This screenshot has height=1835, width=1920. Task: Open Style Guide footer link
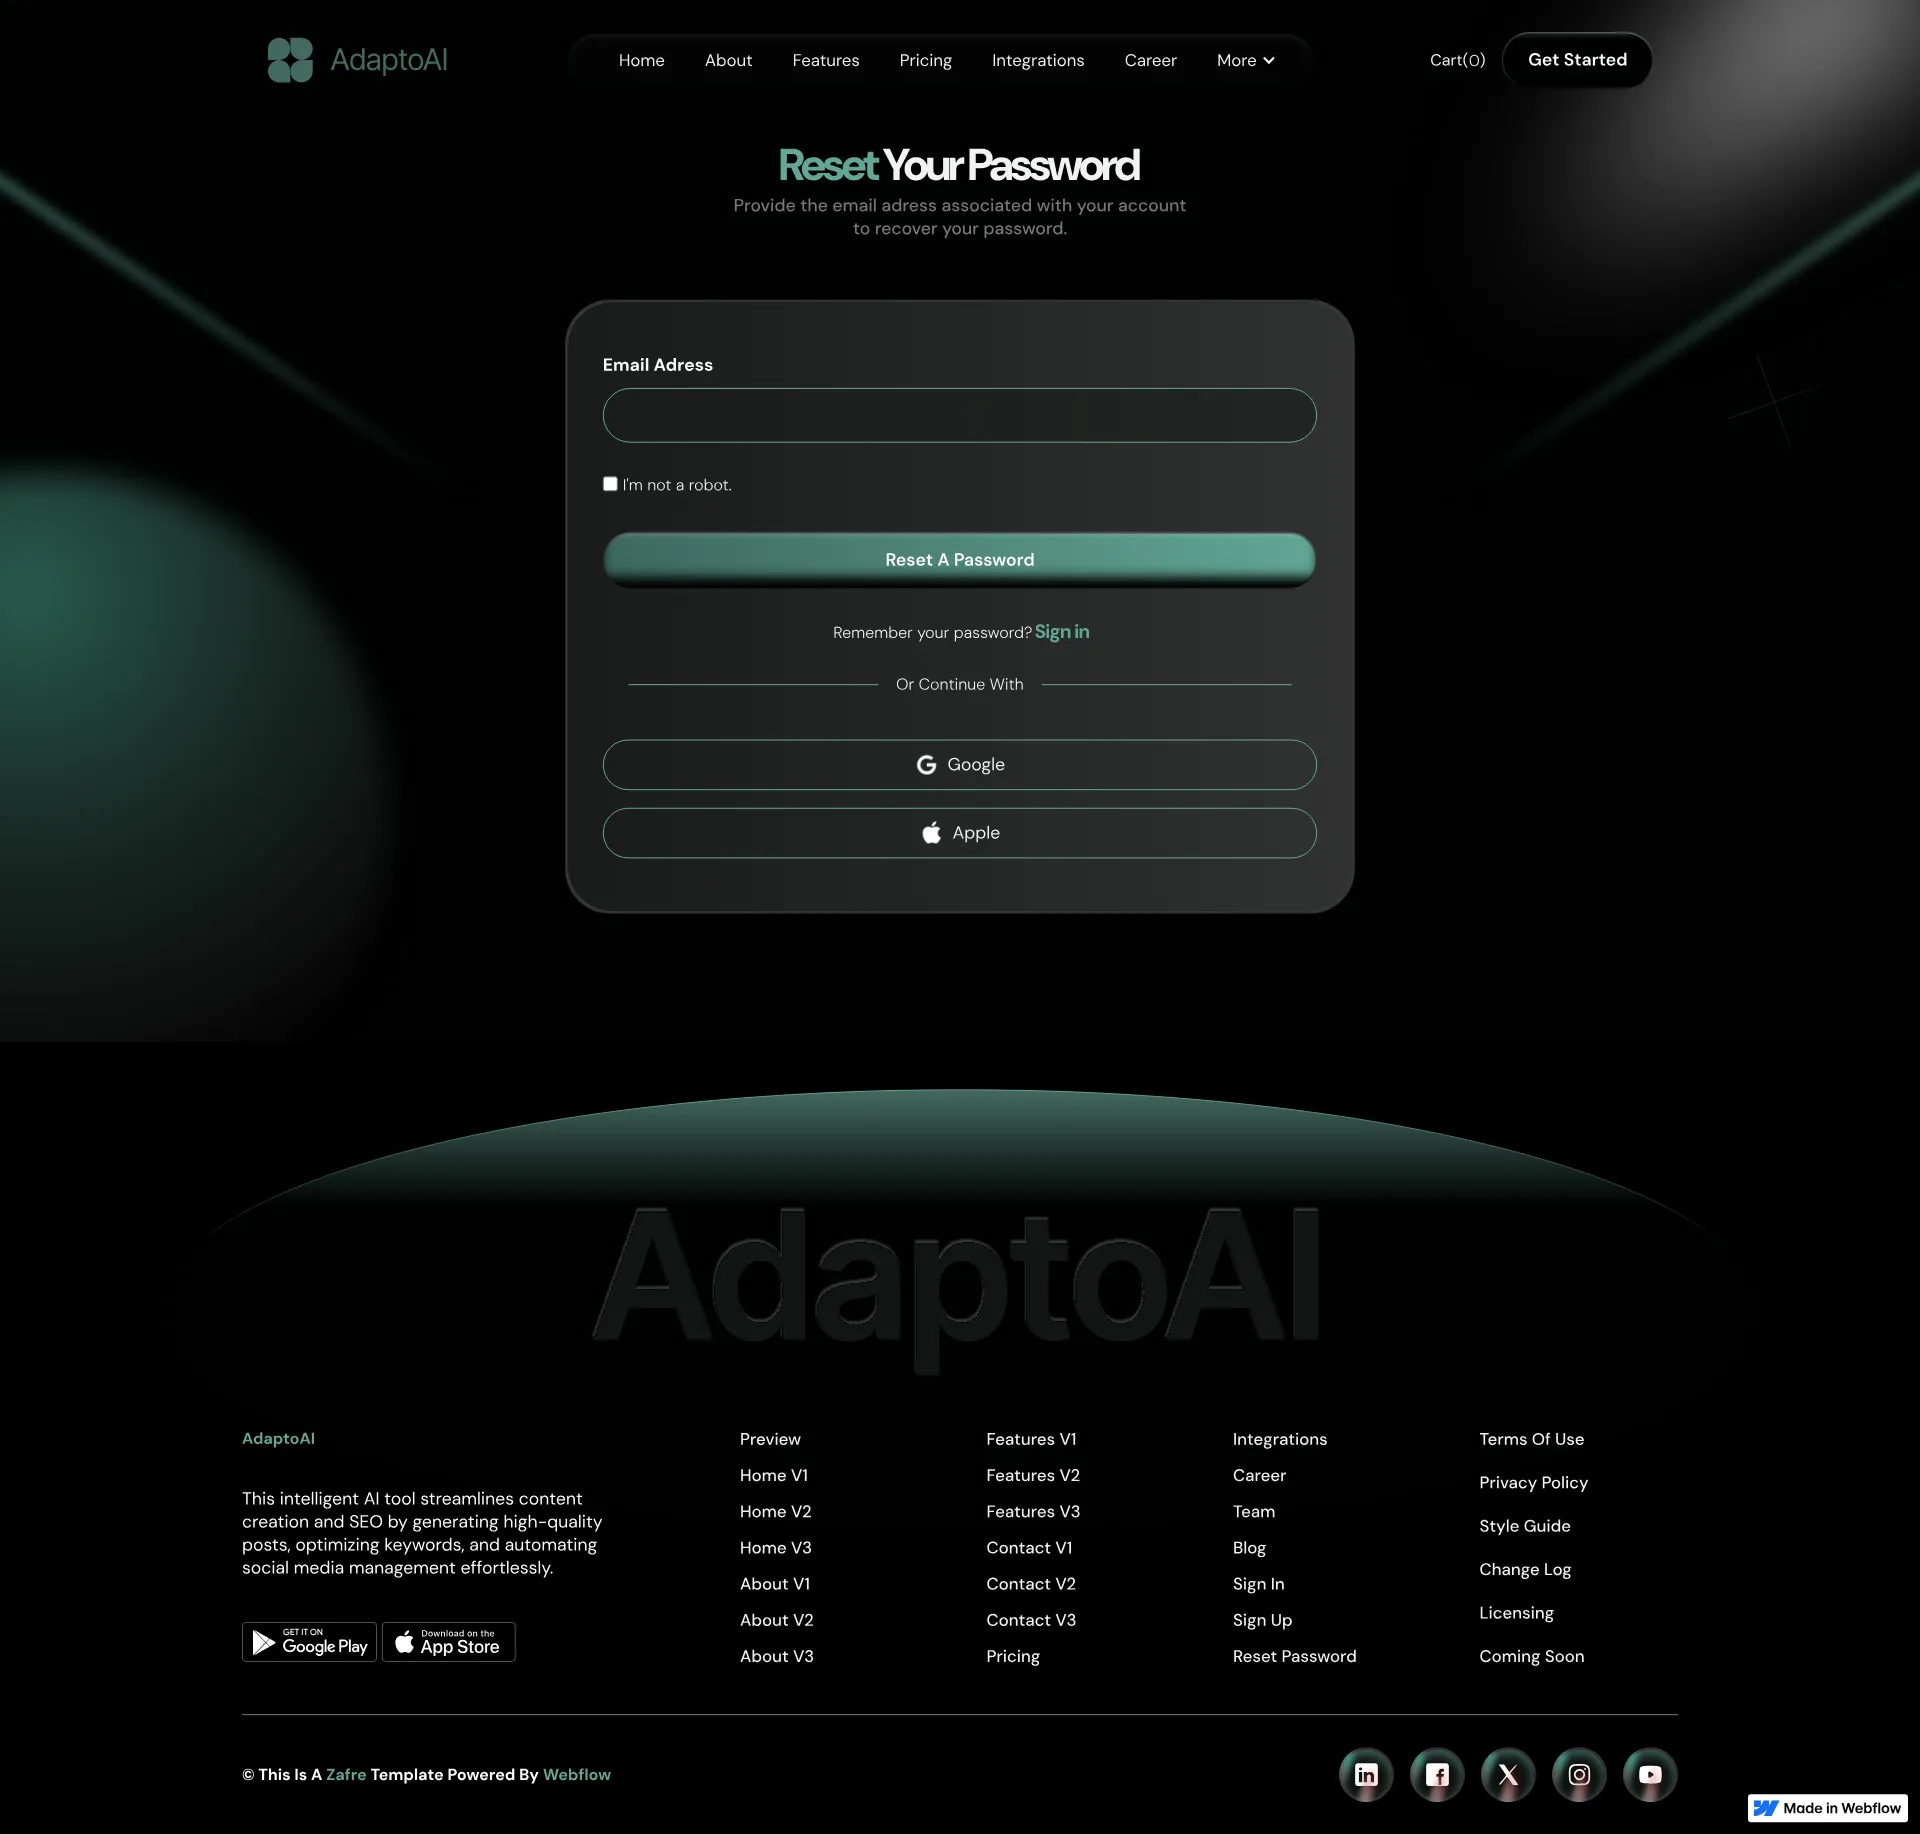[x=1524, y=1526]
